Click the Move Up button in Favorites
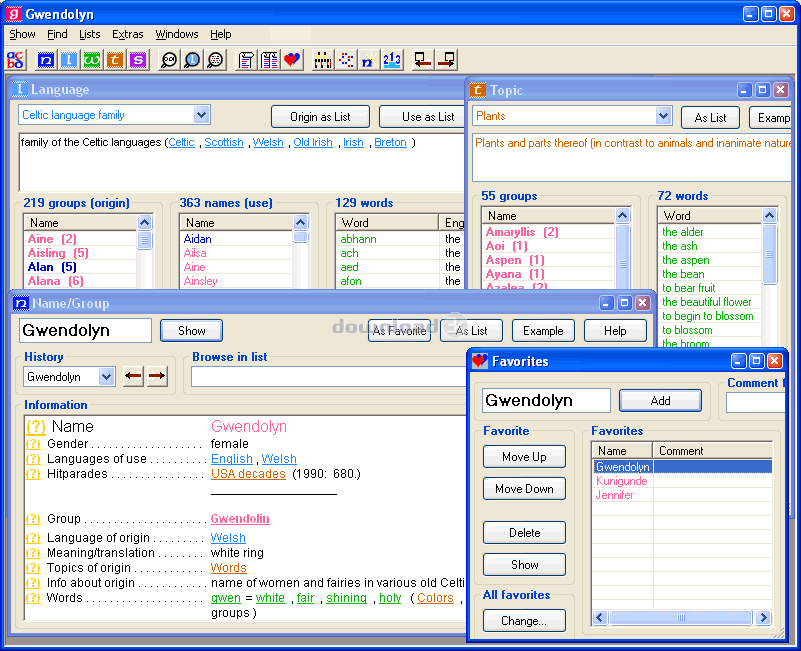 (524, 457)
